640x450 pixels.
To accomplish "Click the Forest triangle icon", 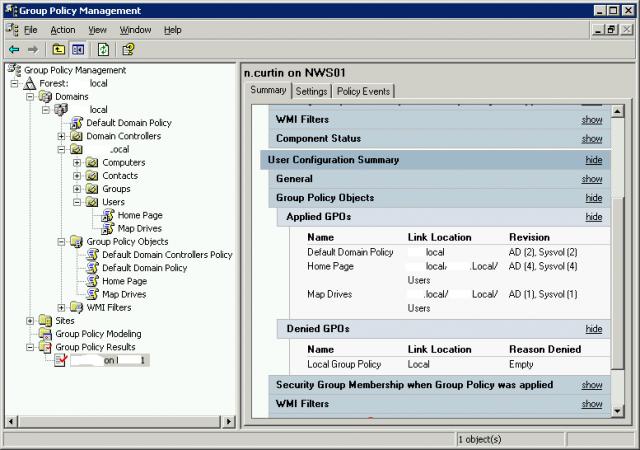I will point(29,83).
